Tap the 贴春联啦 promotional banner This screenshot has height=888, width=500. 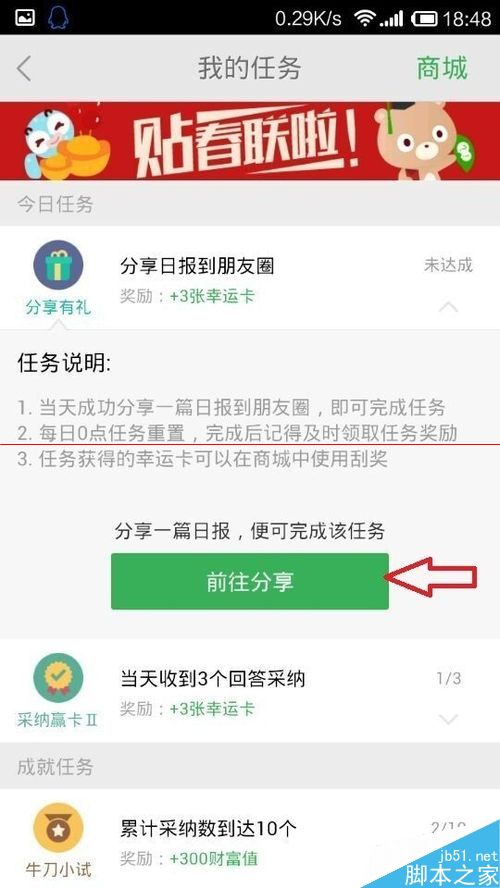250,141
